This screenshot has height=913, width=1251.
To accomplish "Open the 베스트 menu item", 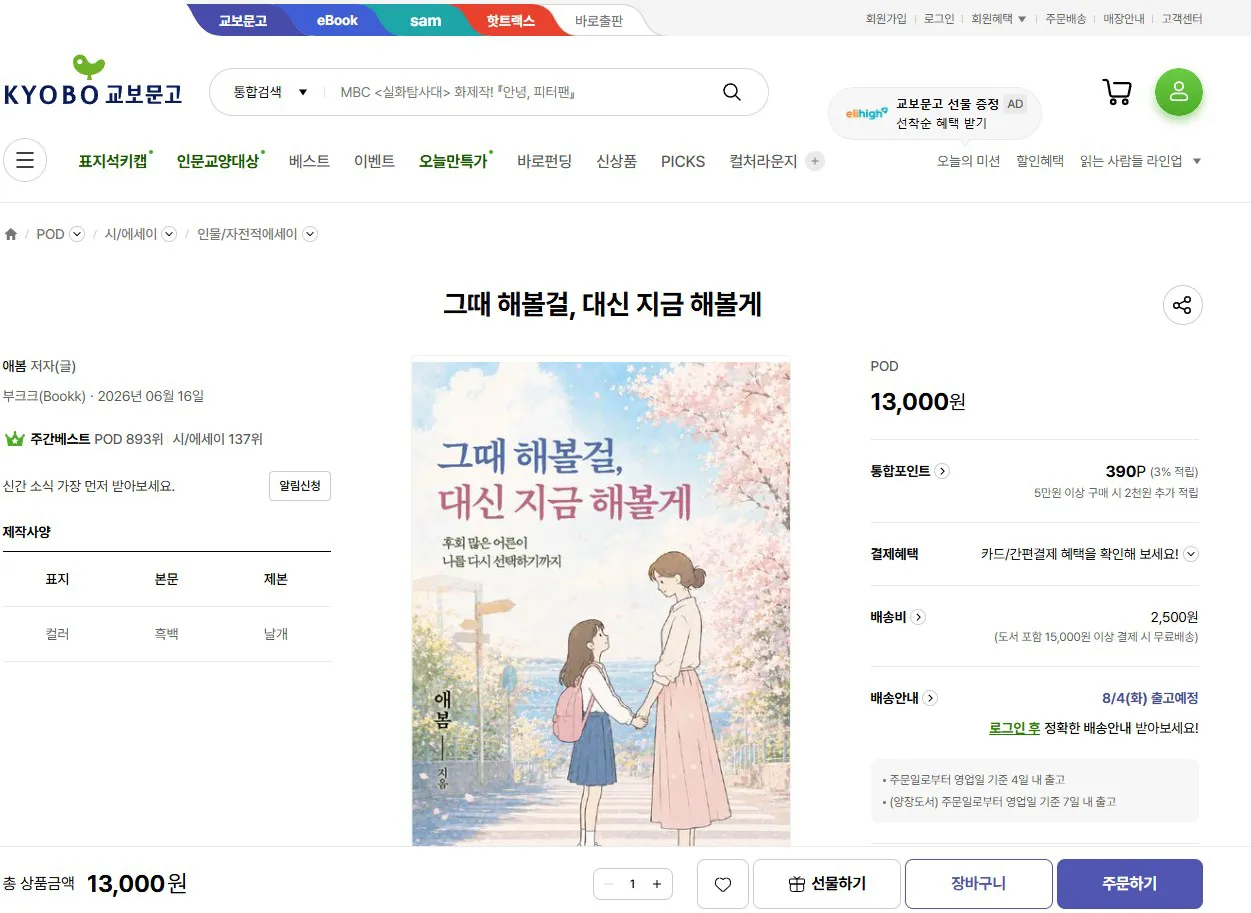I will coord(309,161).
